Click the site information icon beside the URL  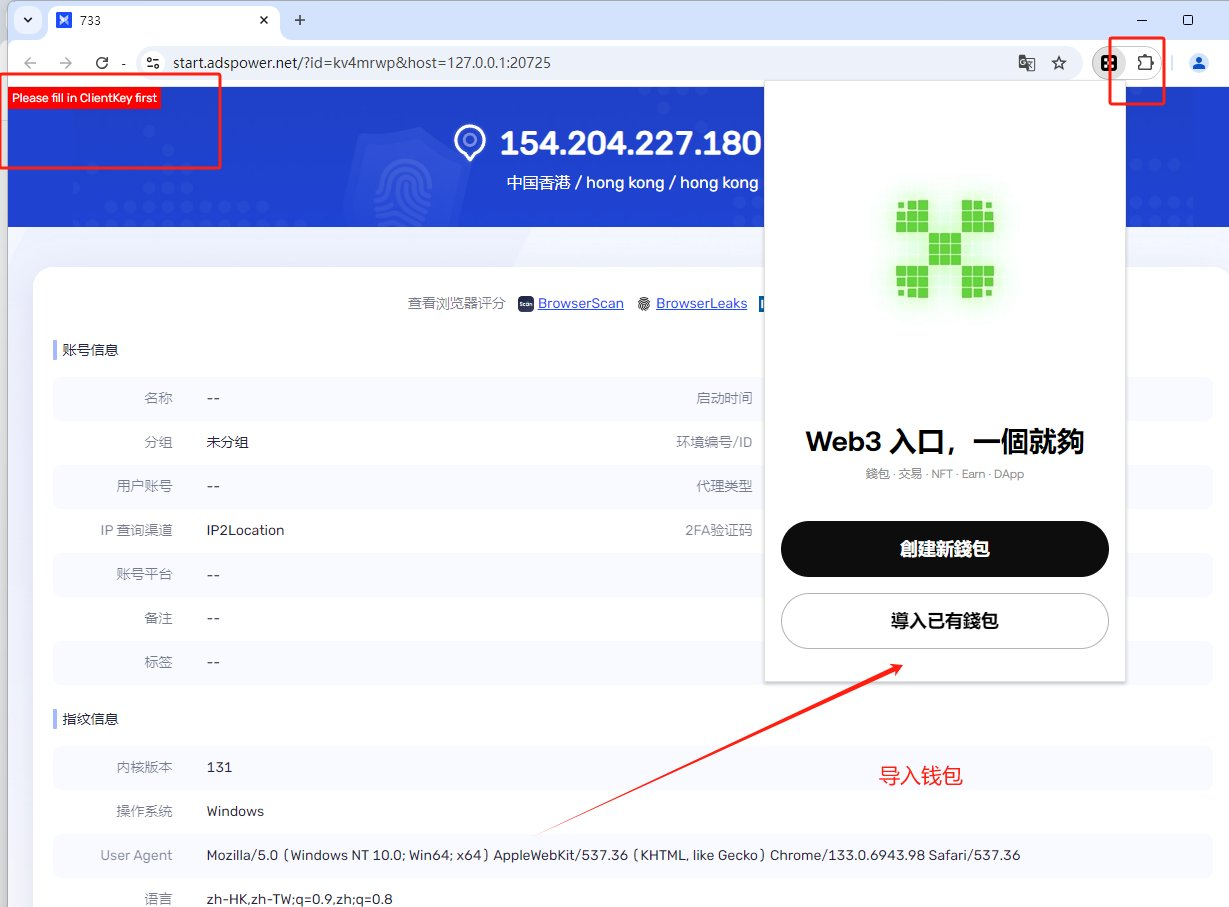(x=152, y=63)
